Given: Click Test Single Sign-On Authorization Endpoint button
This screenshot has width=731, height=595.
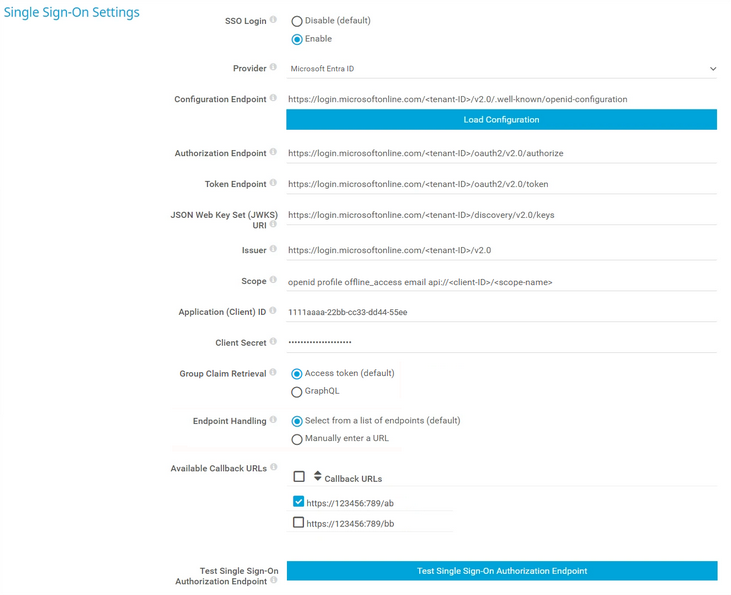Looking at the screenshot, I should click(502, 571).
